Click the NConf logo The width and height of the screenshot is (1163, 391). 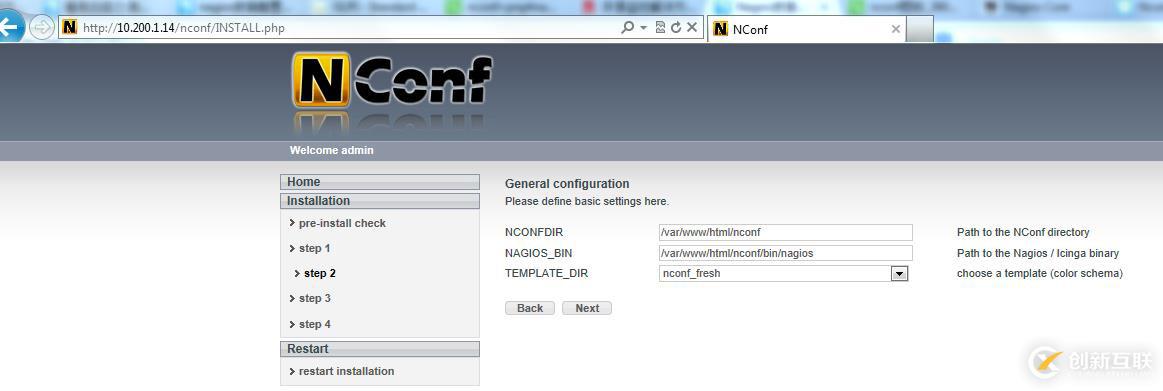(x=392, y=80)
